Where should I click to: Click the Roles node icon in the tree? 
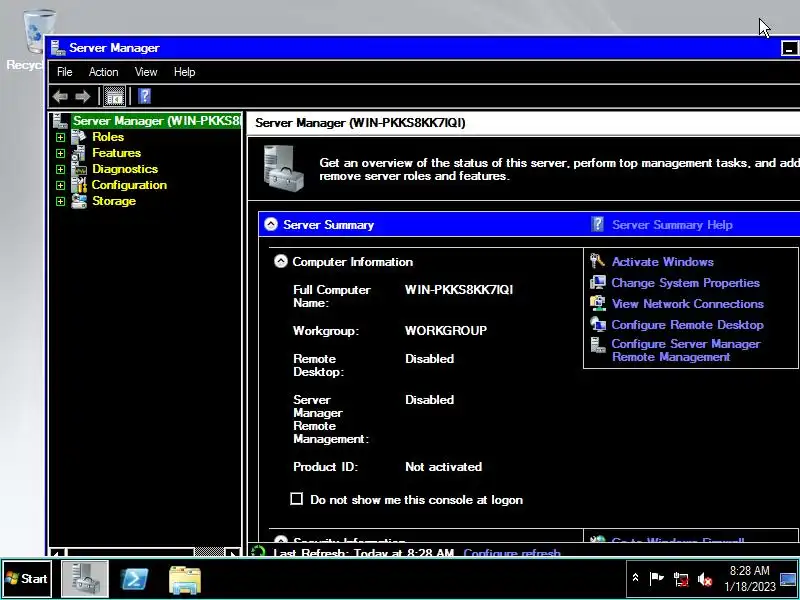click(x=79, y=137)
